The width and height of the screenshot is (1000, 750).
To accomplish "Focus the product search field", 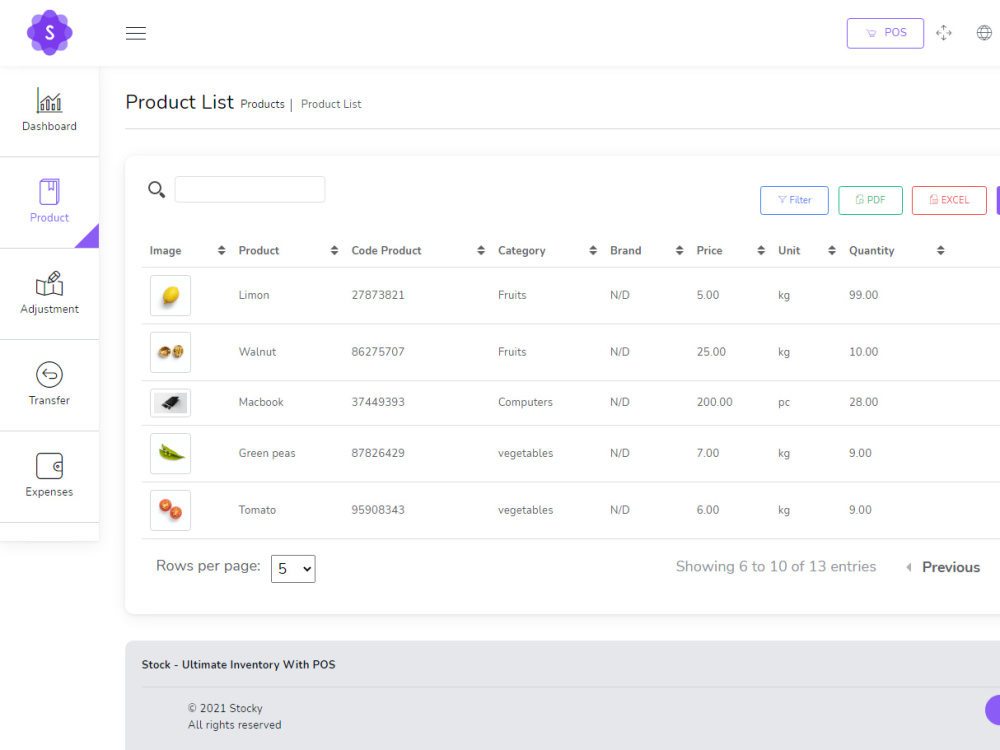I will [x=250, y=189].
